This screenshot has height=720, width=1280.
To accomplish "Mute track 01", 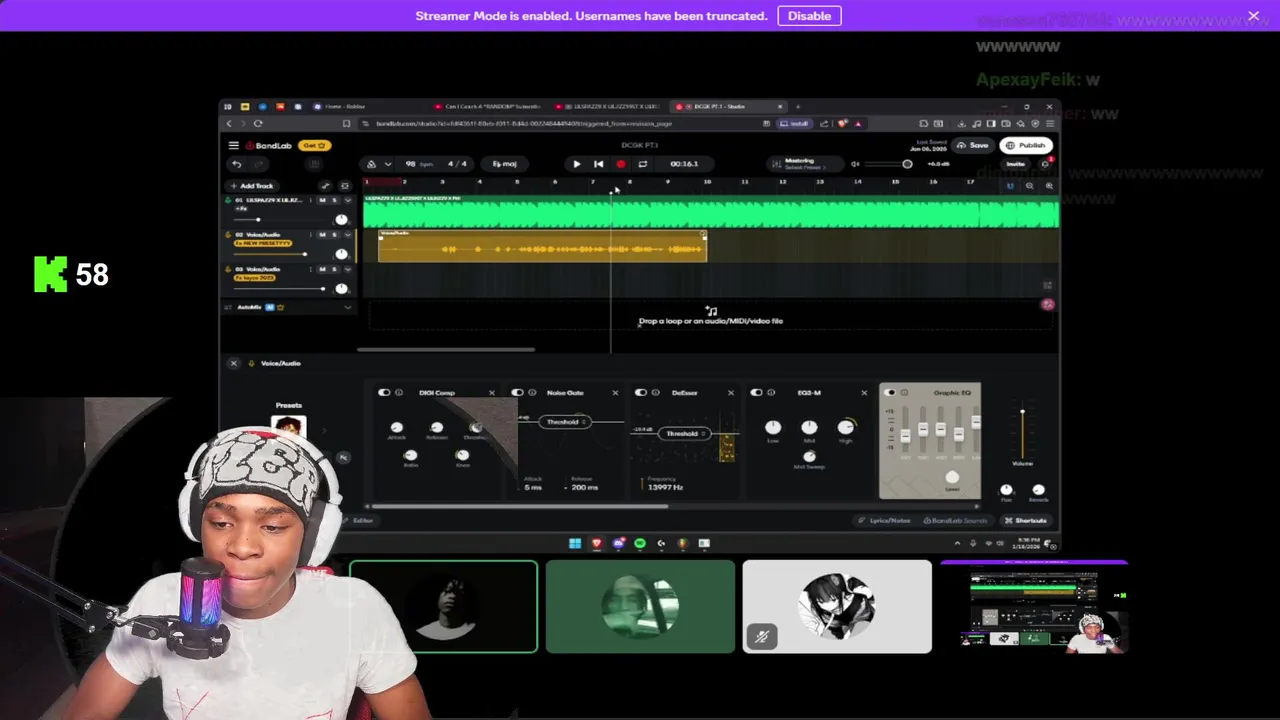I will click(322, 200).
